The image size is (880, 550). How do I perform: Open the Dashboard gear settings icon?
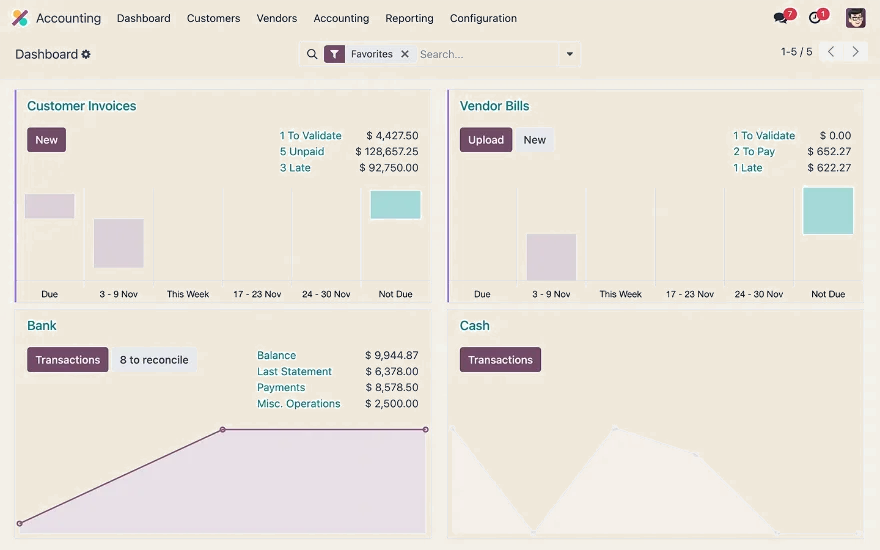point(86,54)
